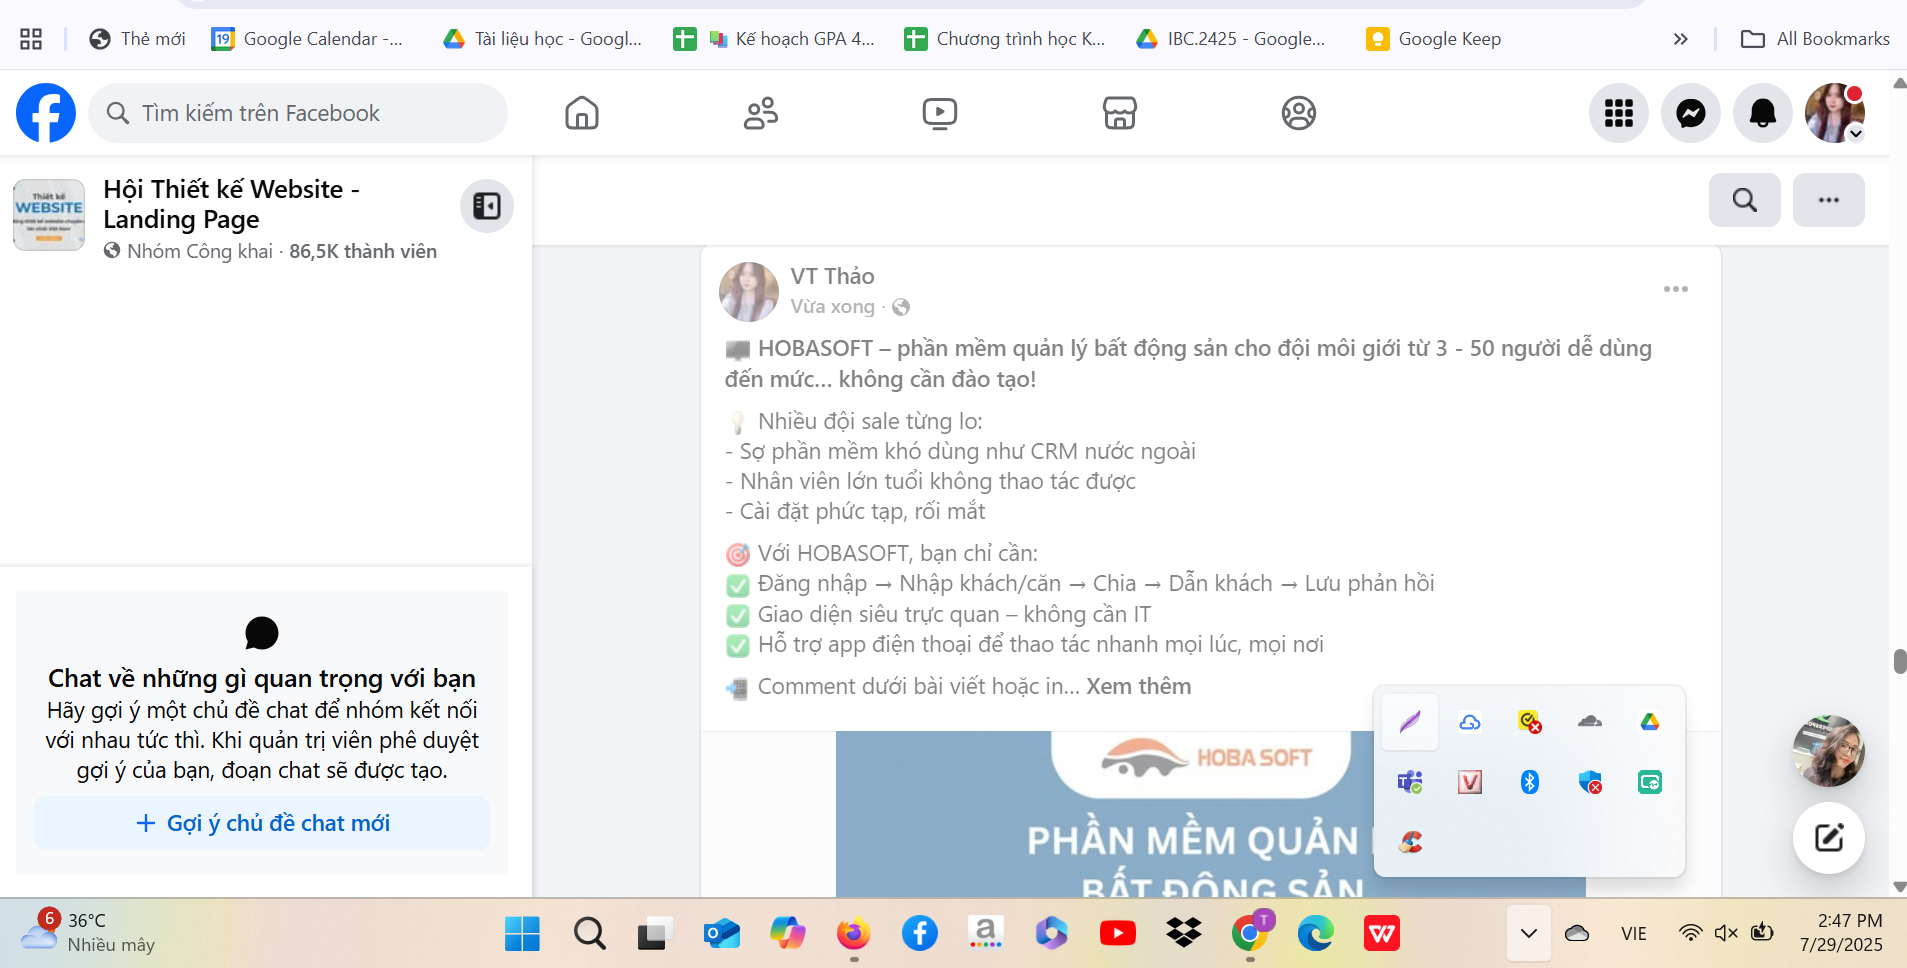Toggle the group sidebar collapse button
This screenshot has width=1907, height=968.
[487, 206]
